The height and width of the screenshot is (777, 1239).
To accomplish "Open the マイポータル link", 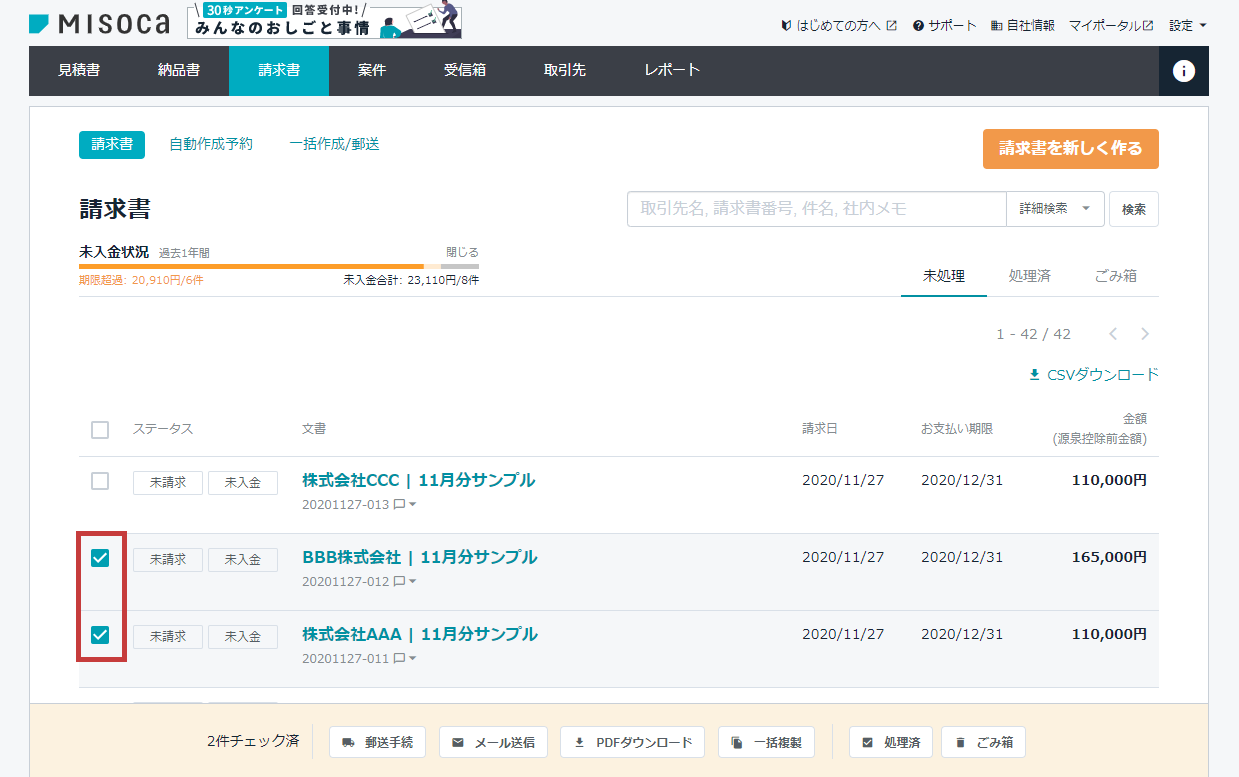I will pos(1111,25).
